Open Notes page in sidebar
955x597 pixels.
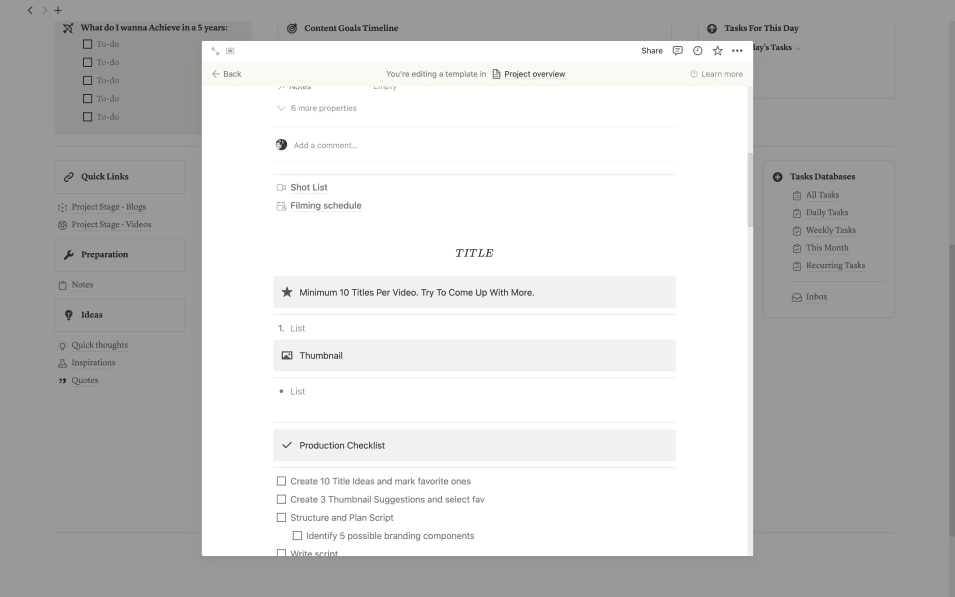[x=82, y=285]
